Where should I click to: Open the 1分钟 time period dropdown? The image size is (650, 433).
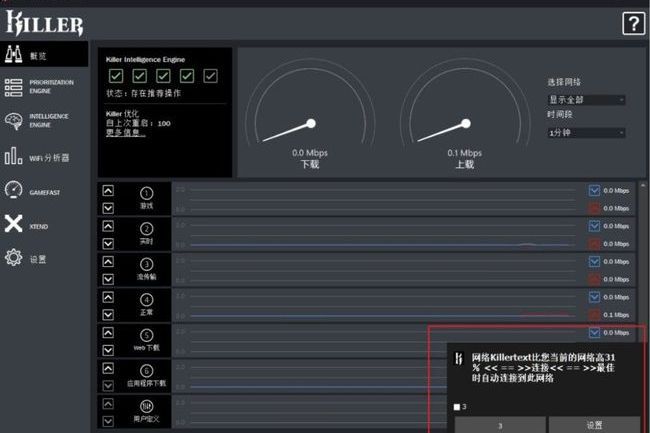point(586,133)
